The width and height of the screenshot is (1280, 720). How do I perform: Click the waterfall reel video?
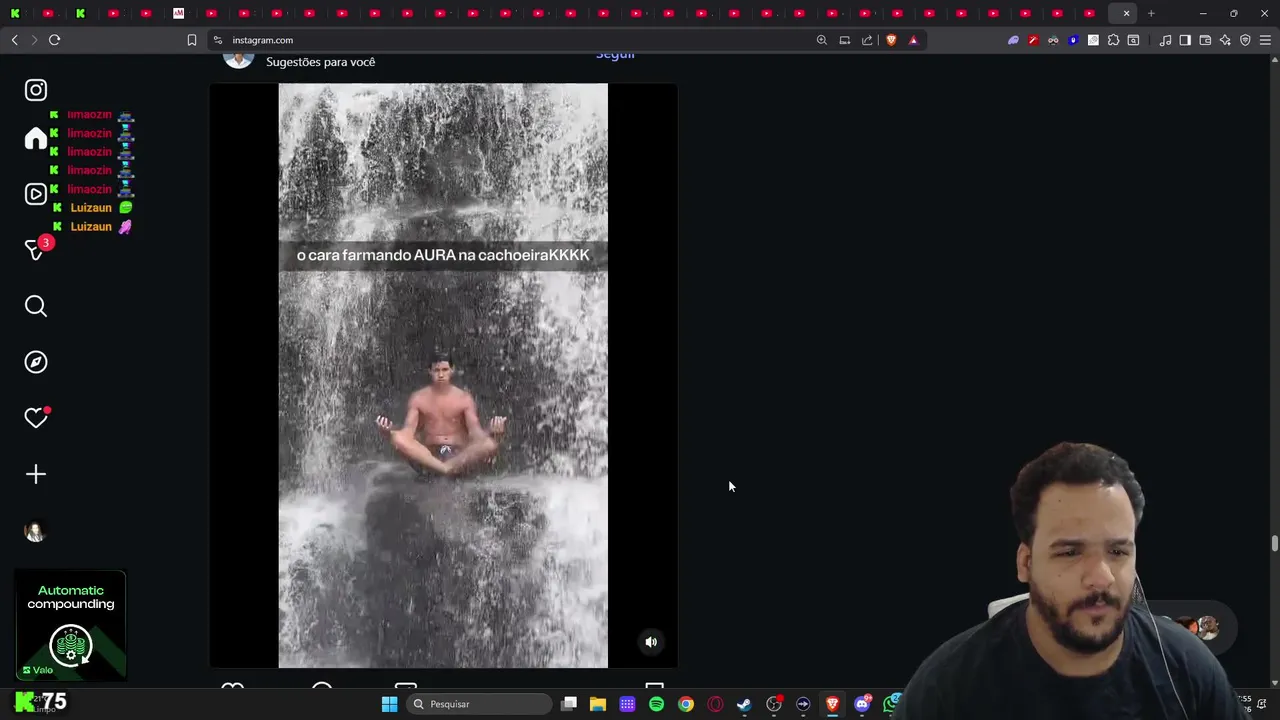point(443,375)
